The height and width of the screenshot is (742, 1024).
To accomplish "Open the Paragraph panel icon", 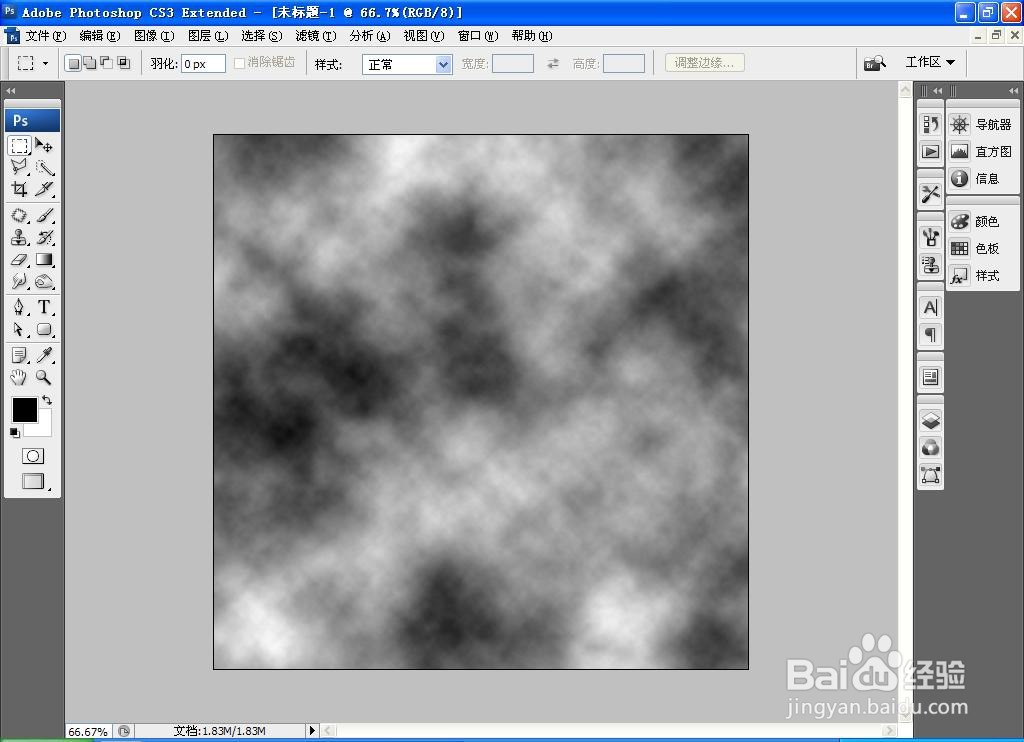I will (x=931, y=336).
